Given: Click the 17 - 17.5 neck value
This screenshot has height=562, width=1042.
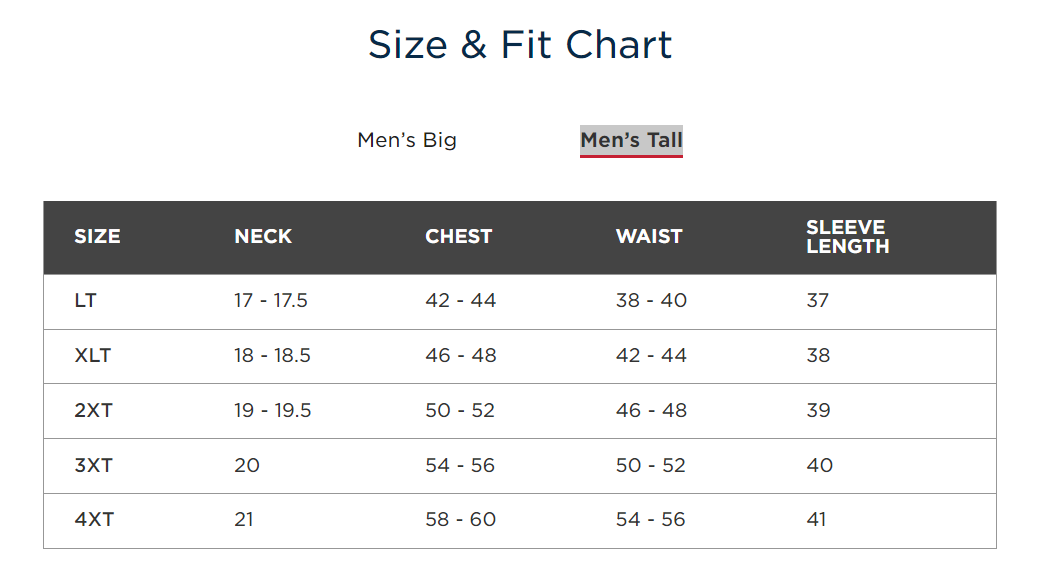Looking at the screenshot, I should click(270, 300).
